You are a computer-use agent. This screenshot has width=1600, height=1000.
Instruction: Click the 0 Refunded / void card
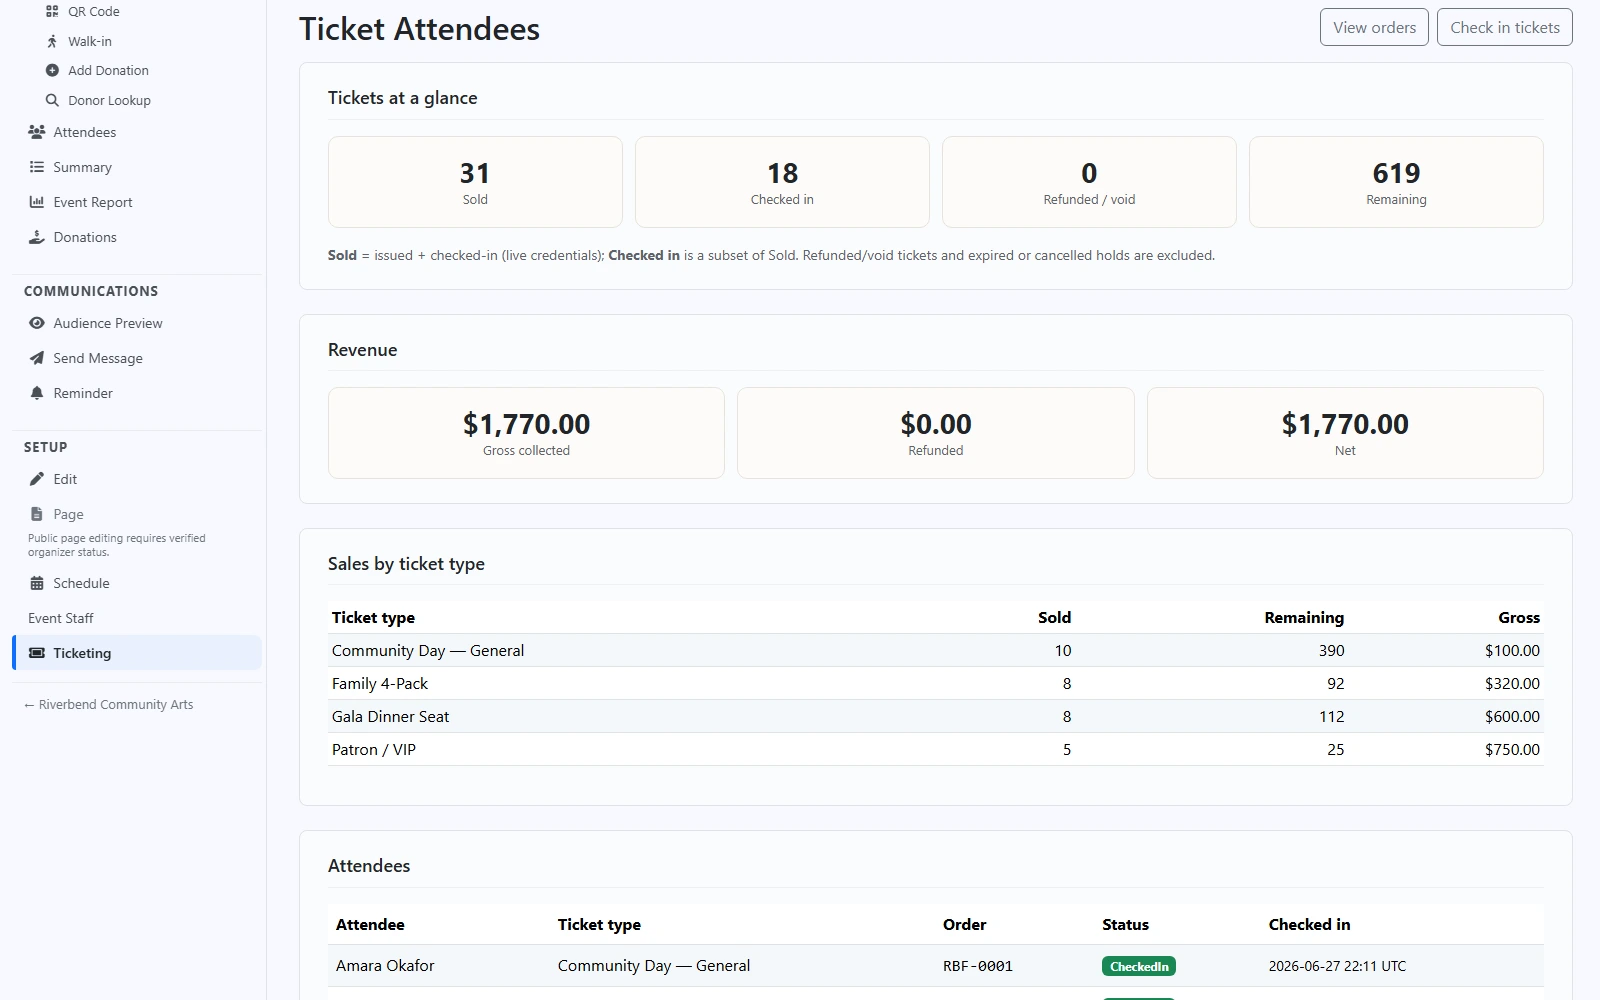pyautogui.click(x=1089, y=182)
